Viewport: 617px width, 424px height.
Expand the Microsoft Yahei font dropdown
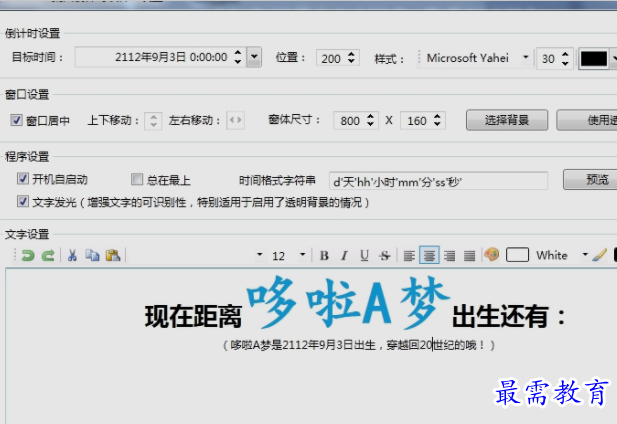click(x=525, y=57)
